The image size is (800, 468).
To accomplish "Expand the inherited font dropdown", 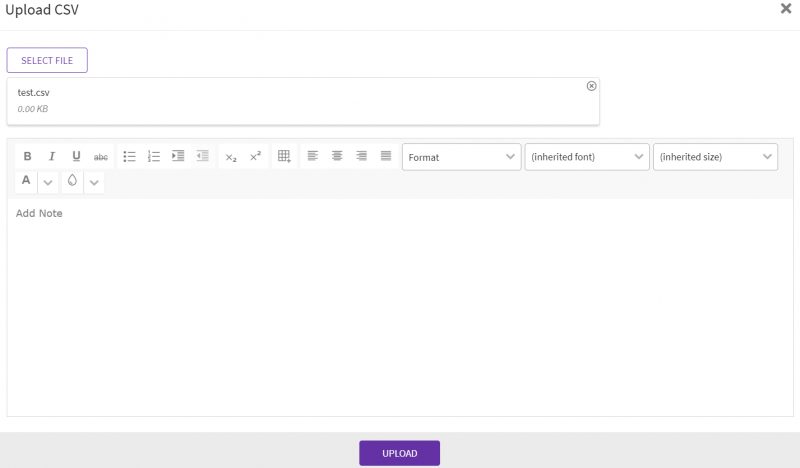I will click(x=587, y=157).
